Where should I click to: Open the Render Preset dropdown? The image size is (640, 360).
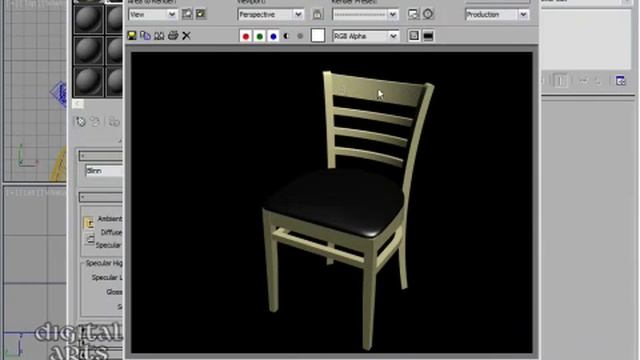click(365, 14)
